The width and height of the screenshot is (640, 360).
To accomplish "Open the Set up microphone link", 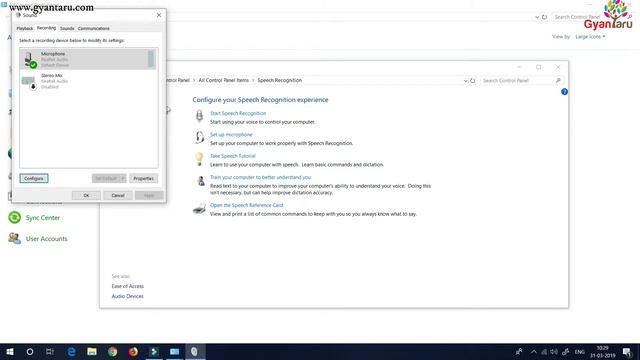I will [x=231, y=135].
